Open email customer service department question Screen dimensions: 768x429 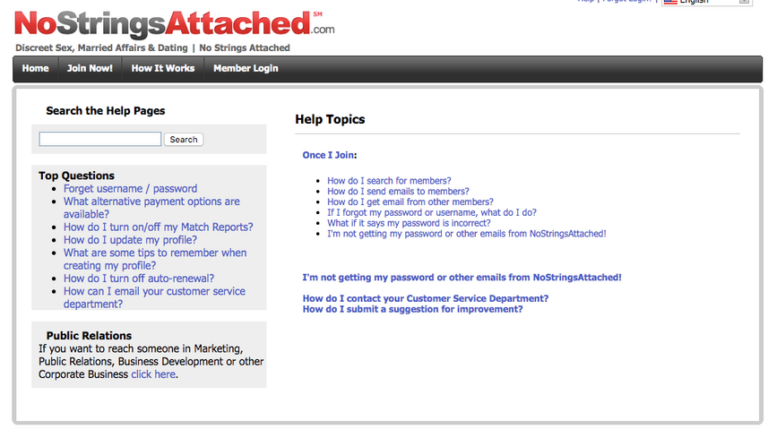pyautogui.click(x=154, y=297)
